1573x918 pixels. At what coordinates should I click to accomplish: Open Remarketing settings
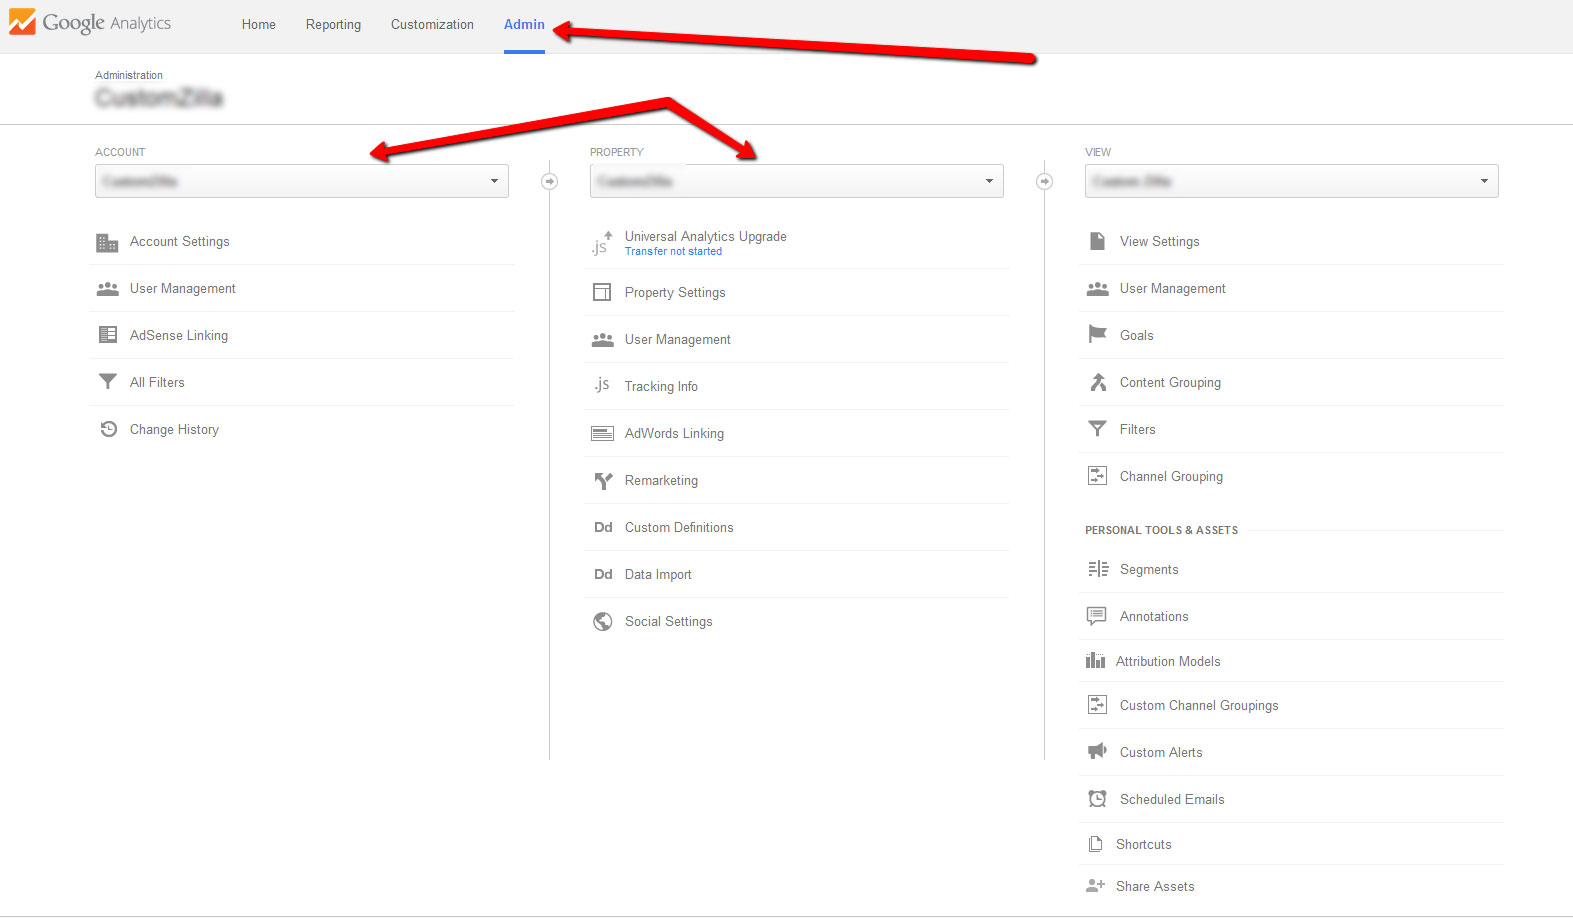661,481
